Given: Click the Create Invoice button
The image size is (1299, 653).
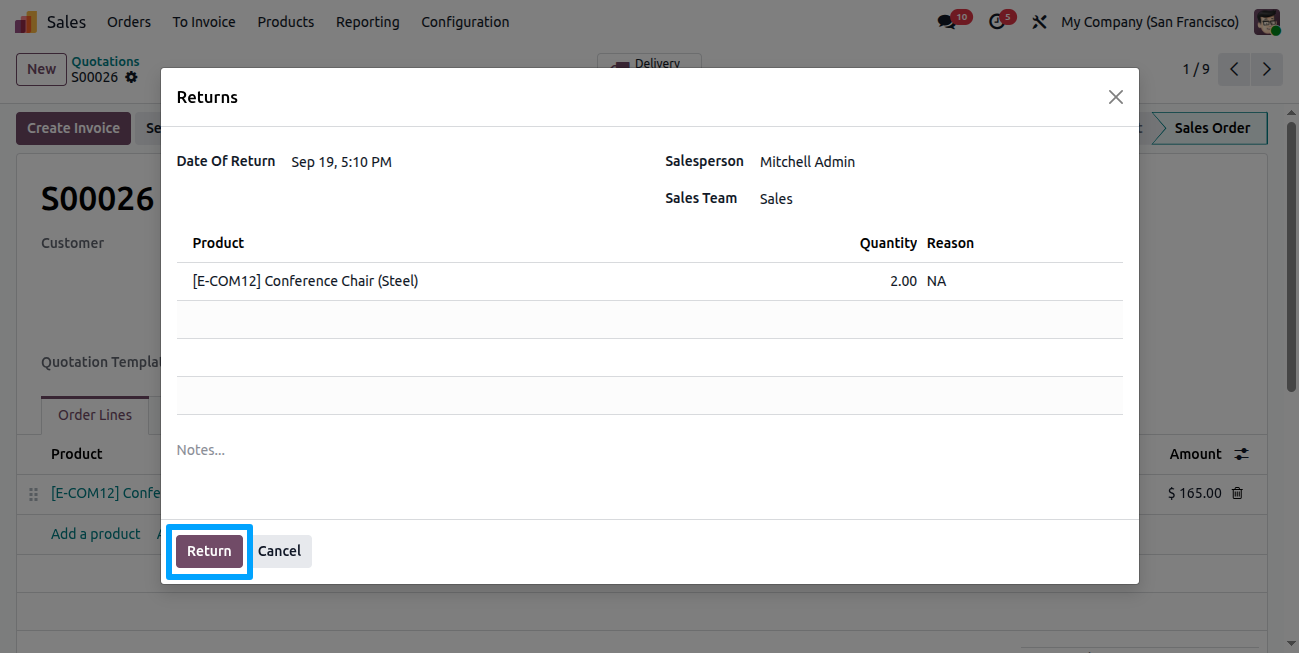Looking at the screenshot, I should pyautogui.click(x=73, y=128).
